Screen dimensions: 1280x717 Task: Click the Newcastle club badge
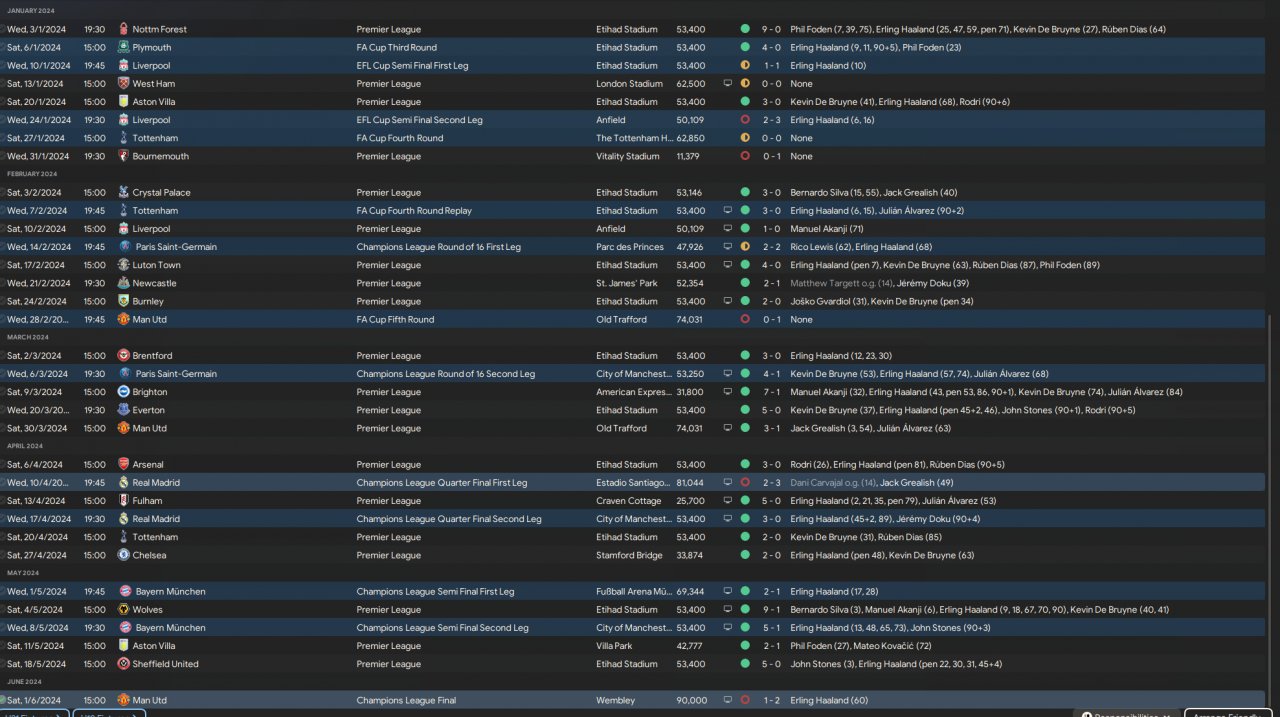point(124,283)
